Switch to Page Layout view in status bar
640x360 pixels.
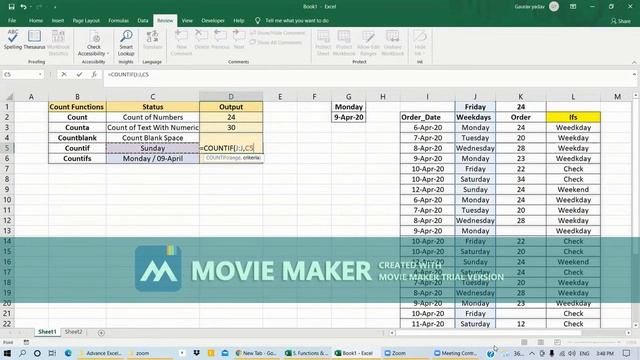tap(541, 342)
